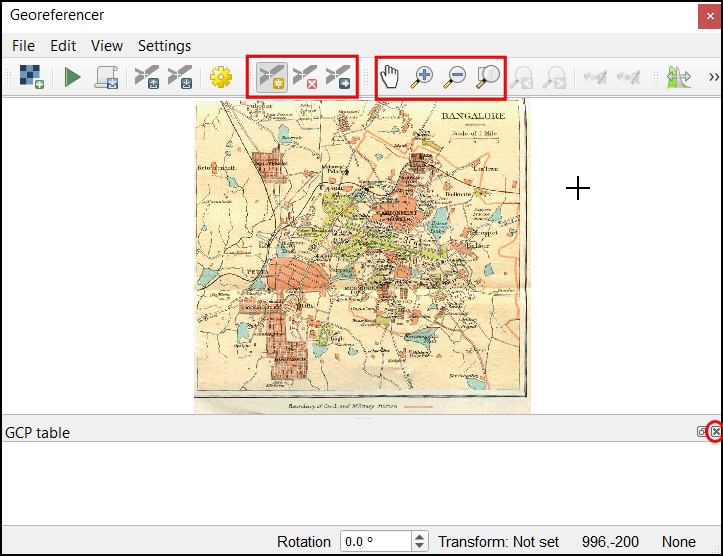Click the Full Histogram Stretch icon
723x556 pixels.
click(x=679, y=77)
